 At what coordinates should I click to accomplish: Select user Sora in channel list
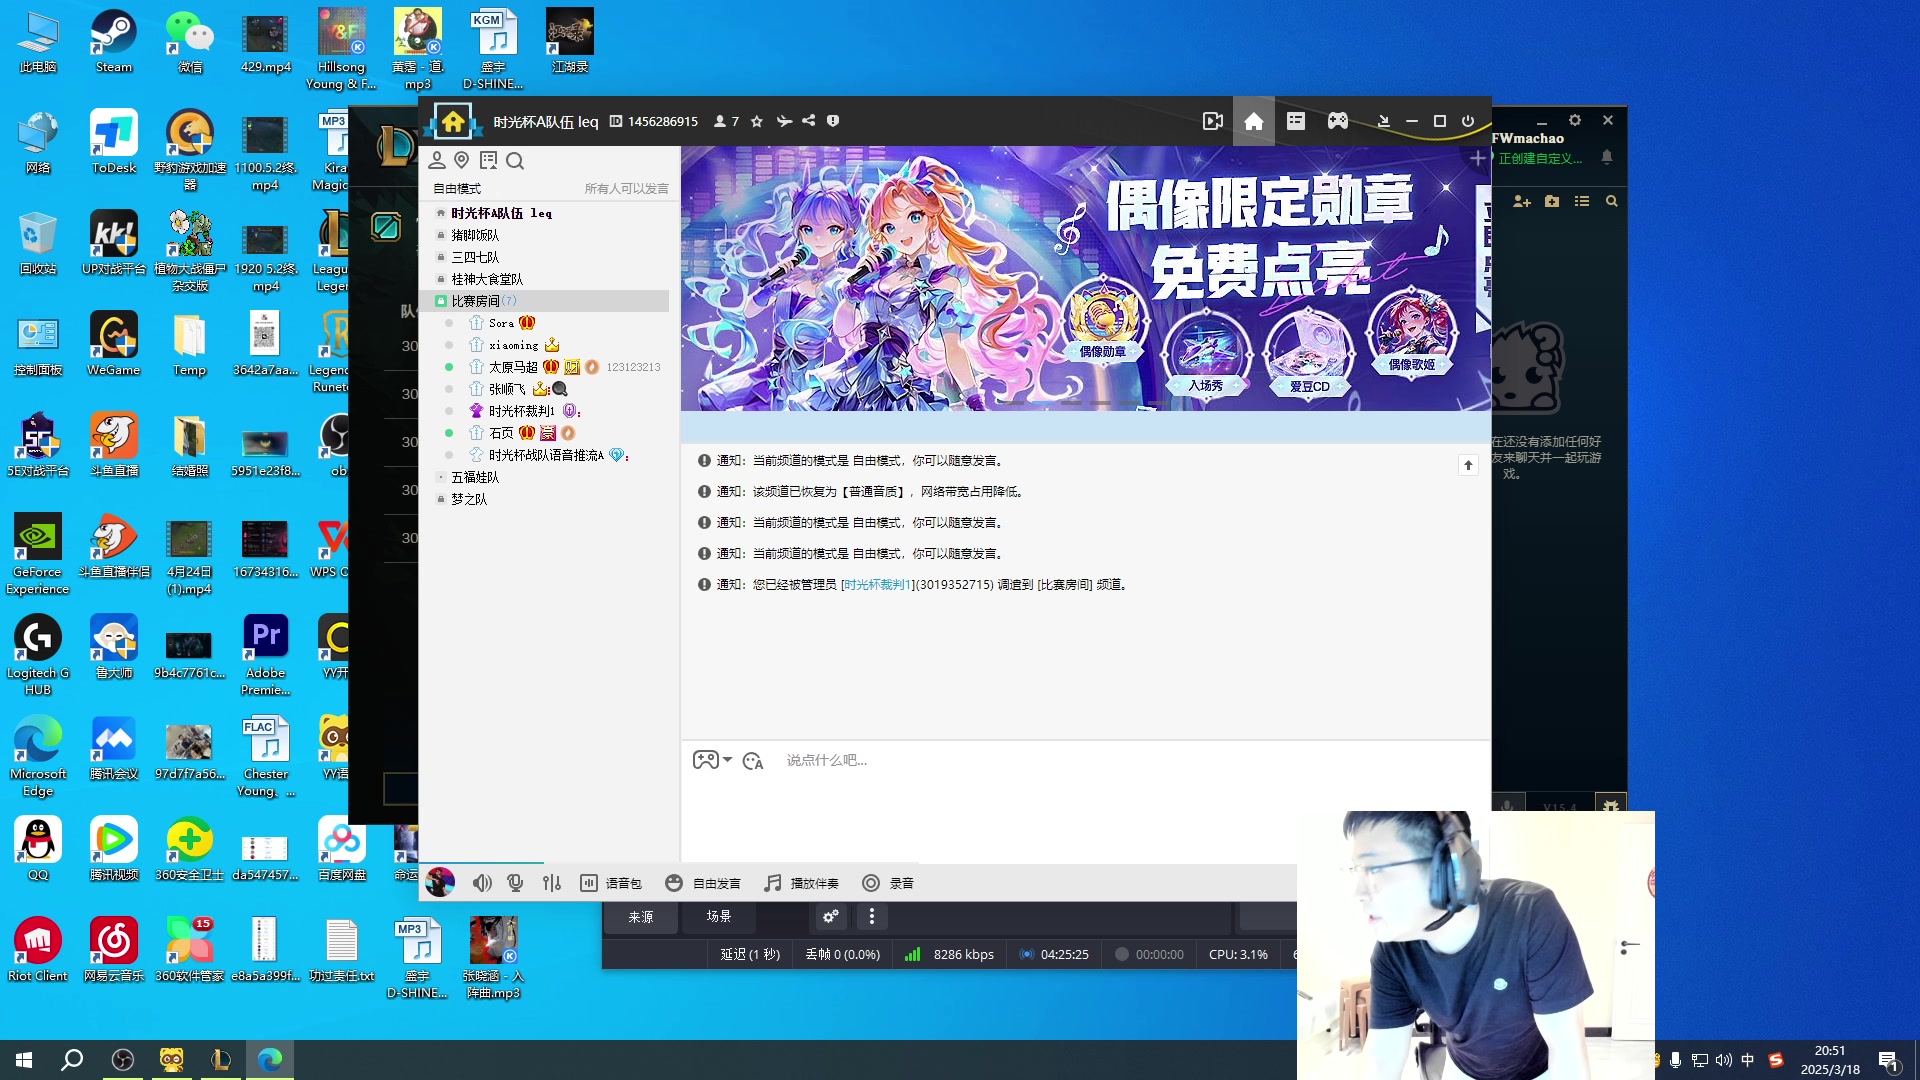pos(501,323)
